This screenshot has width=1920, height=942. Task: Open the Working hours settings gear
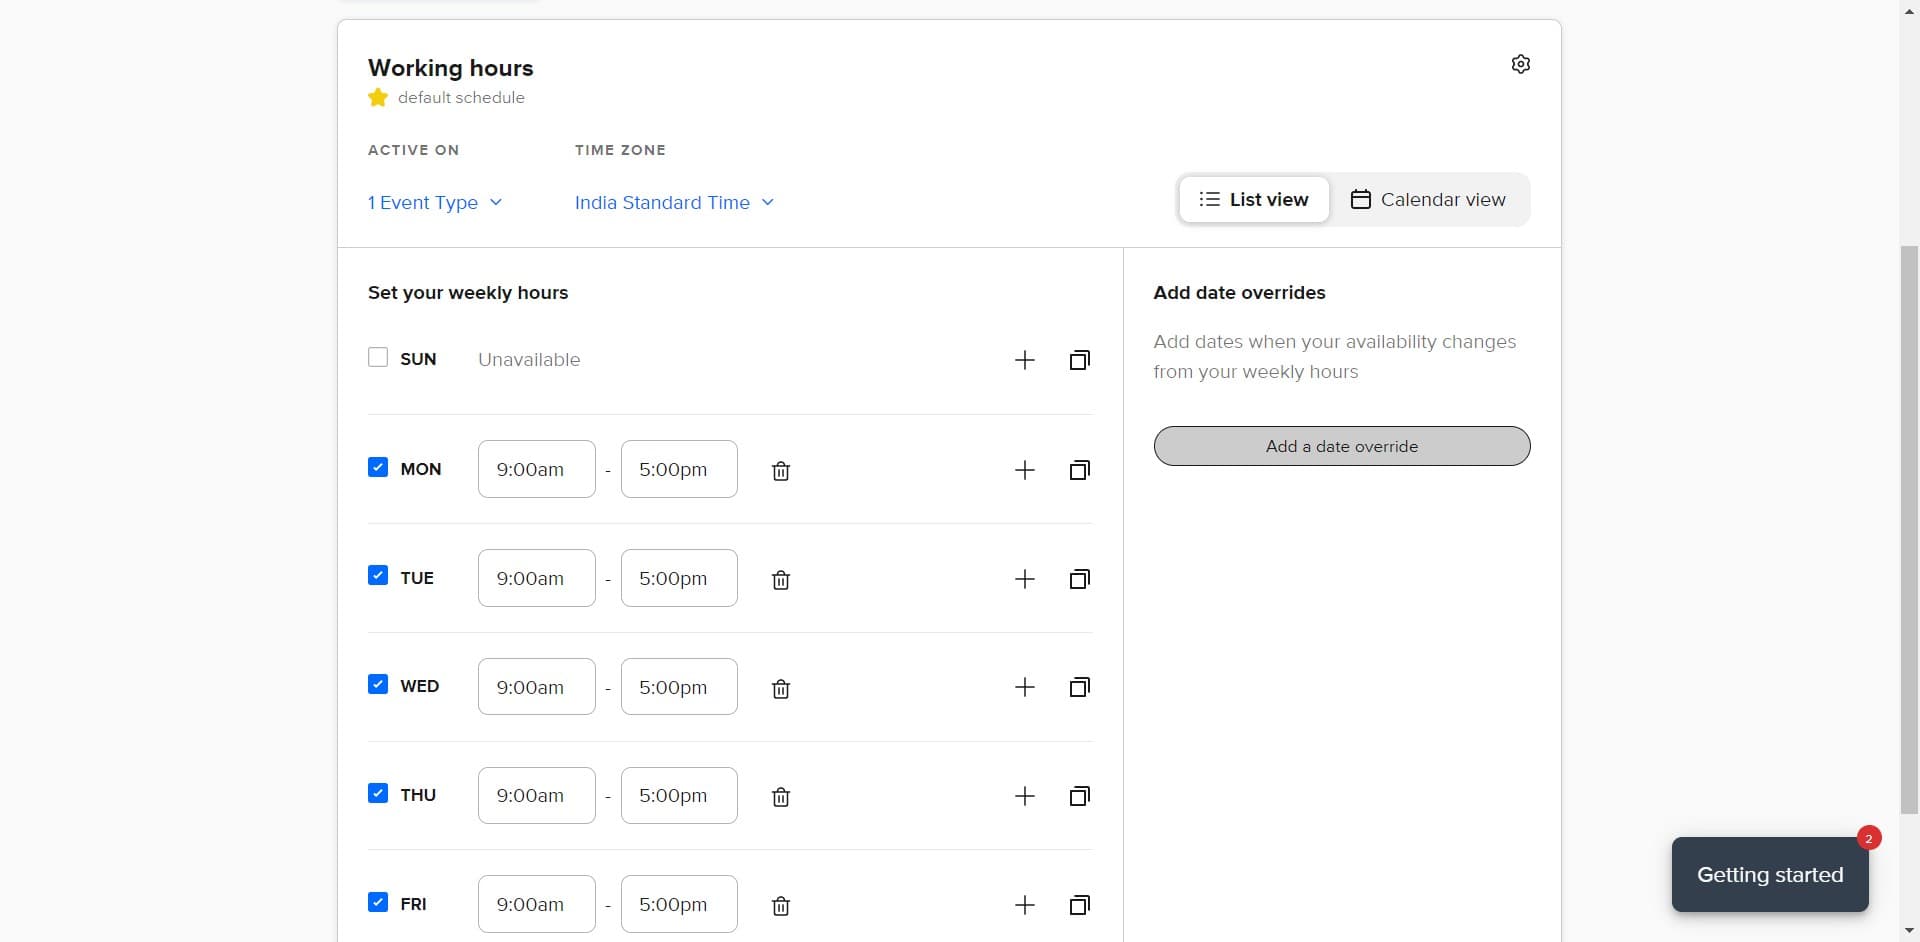pyautogui.click(x=1521, y=64)
